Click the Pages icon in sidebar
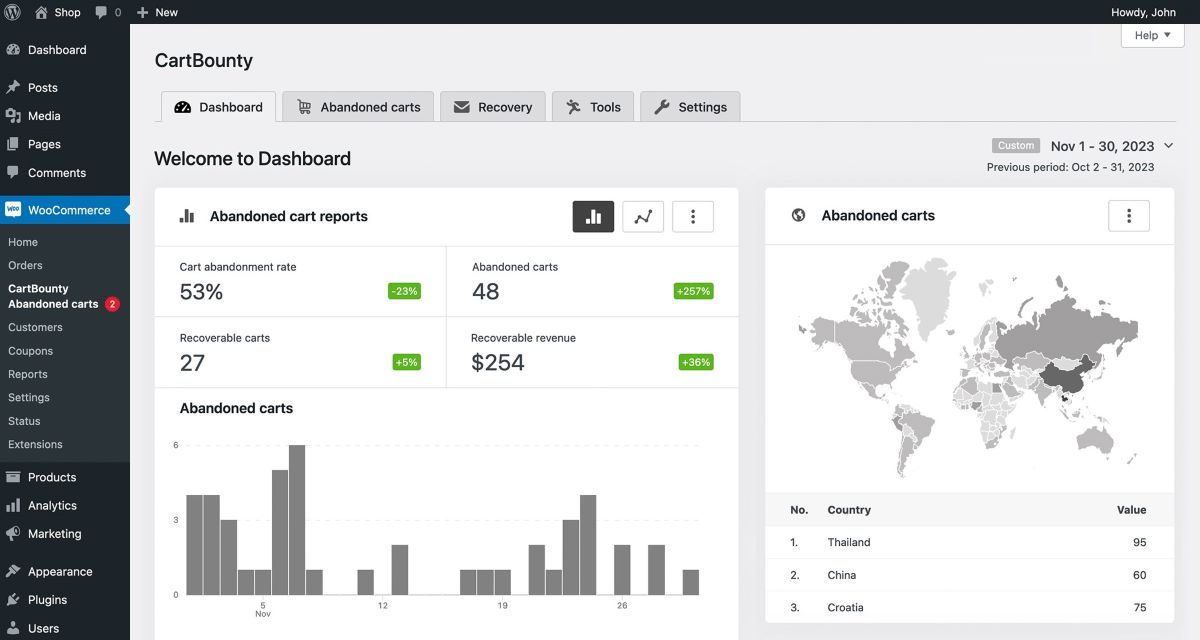The image size is (1200, 640). [13, 144]
